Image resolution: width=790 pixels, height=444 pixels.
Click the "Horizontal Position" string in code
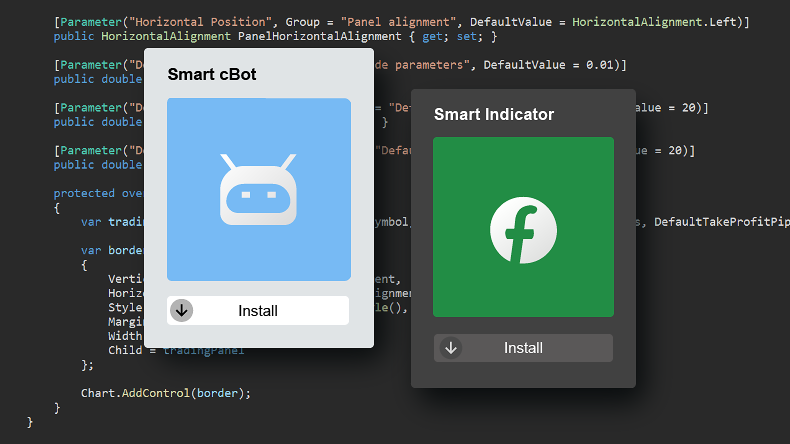pos(201,22)
